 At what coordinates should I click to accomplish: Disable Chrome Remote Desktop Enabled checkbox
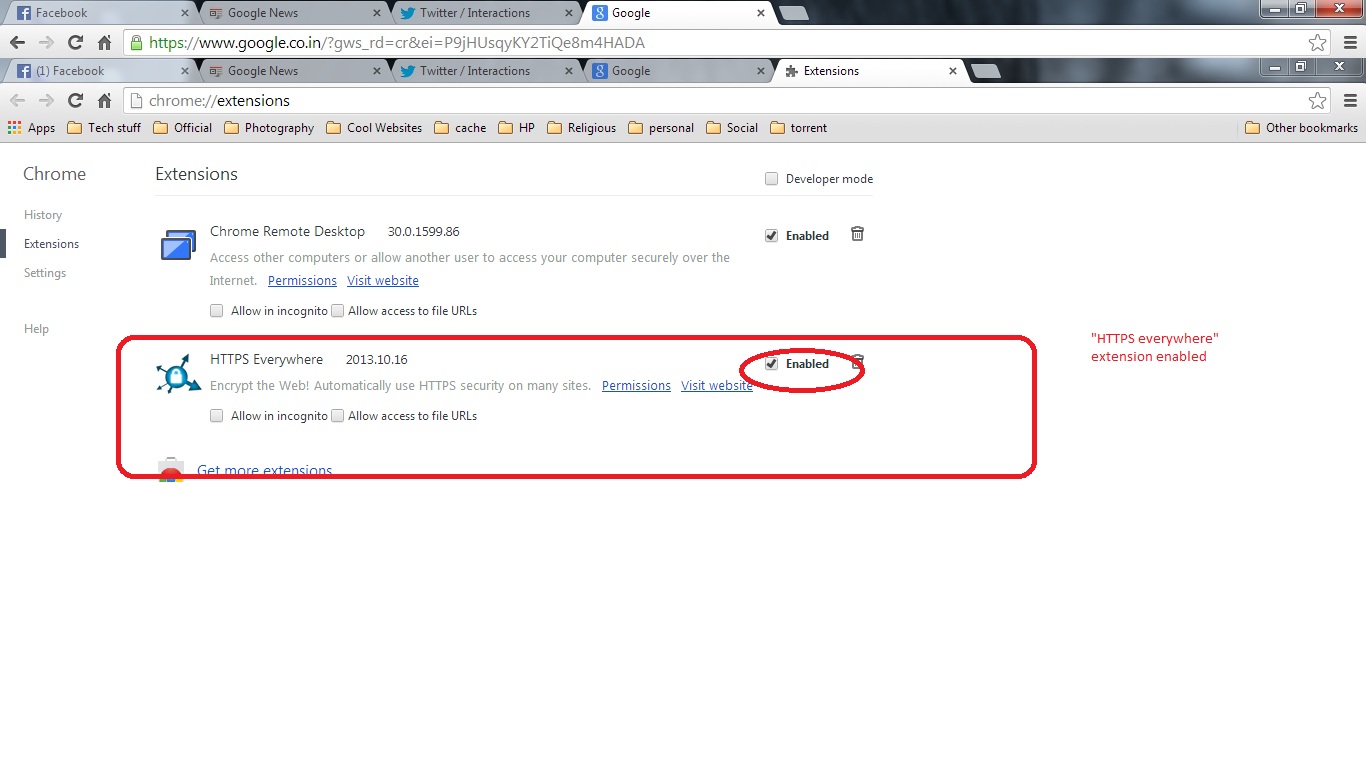tap(771, 236)
